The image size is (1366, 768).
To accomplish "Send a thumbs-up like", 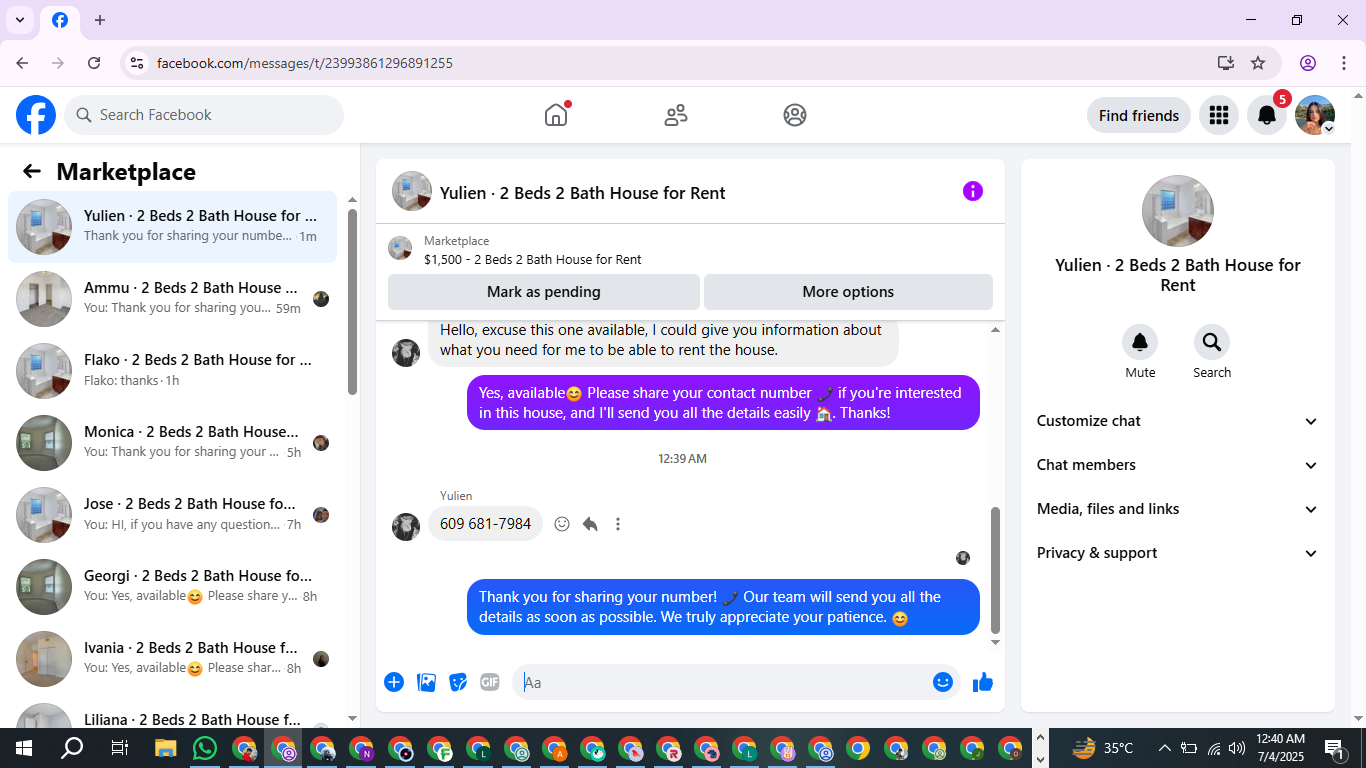I will tap(983, 682).
